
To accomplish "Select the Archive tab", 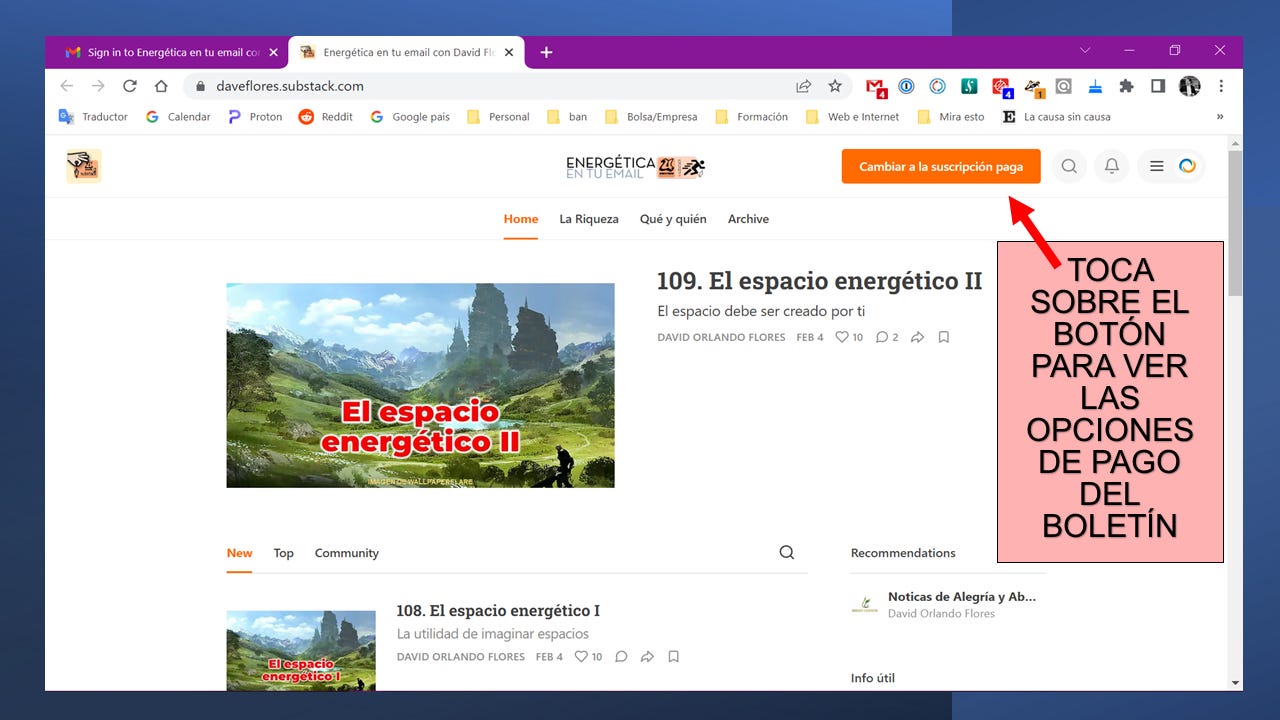I will click(748, 219).
